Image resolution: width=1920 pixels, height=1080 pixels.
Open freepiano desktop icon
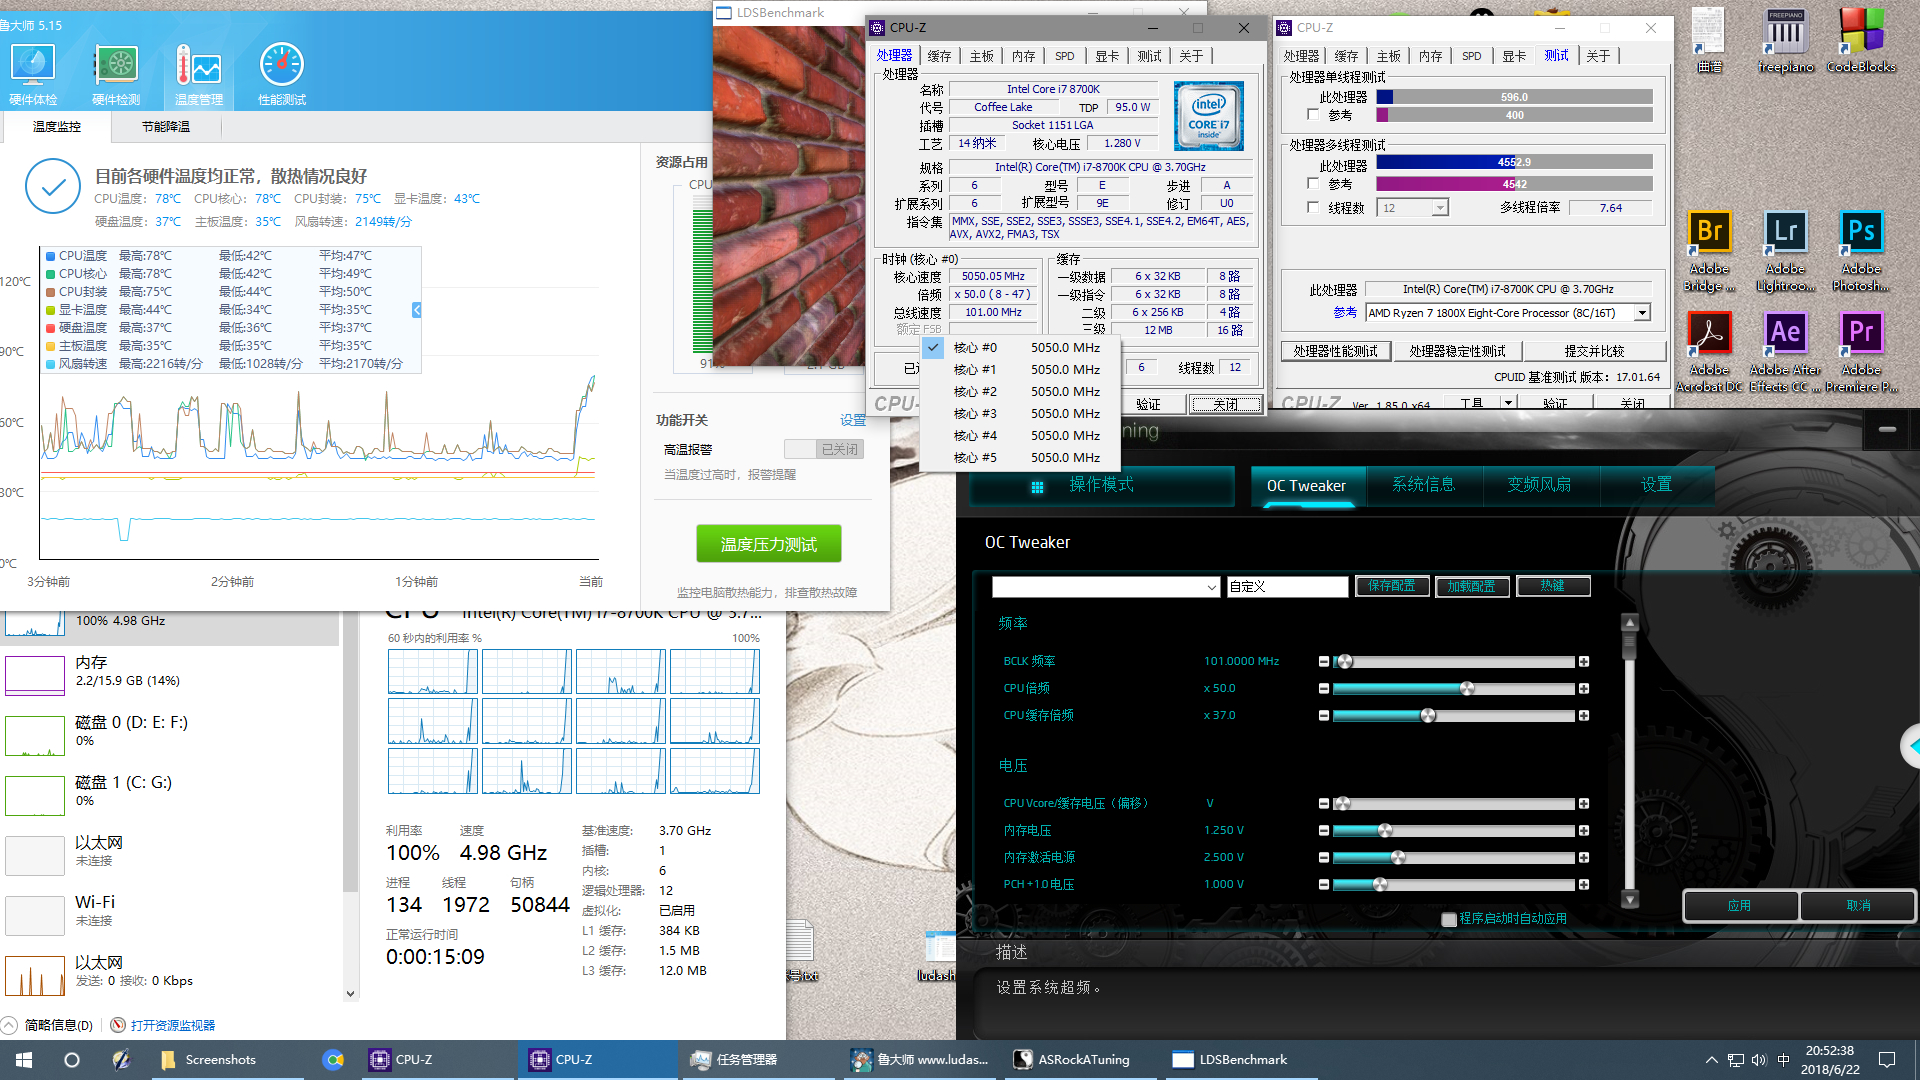pyautogui.click(x=1785, y=41)
